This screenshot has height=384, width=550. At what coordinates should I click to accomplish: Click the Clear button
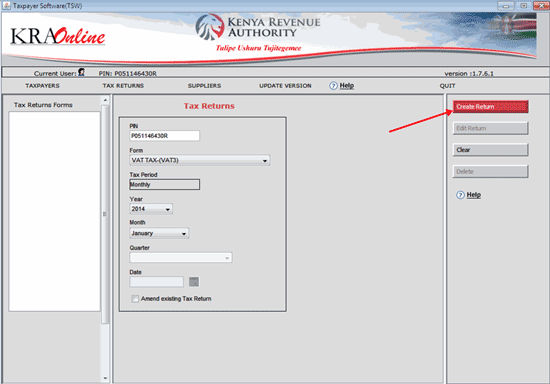click(490, 150)
